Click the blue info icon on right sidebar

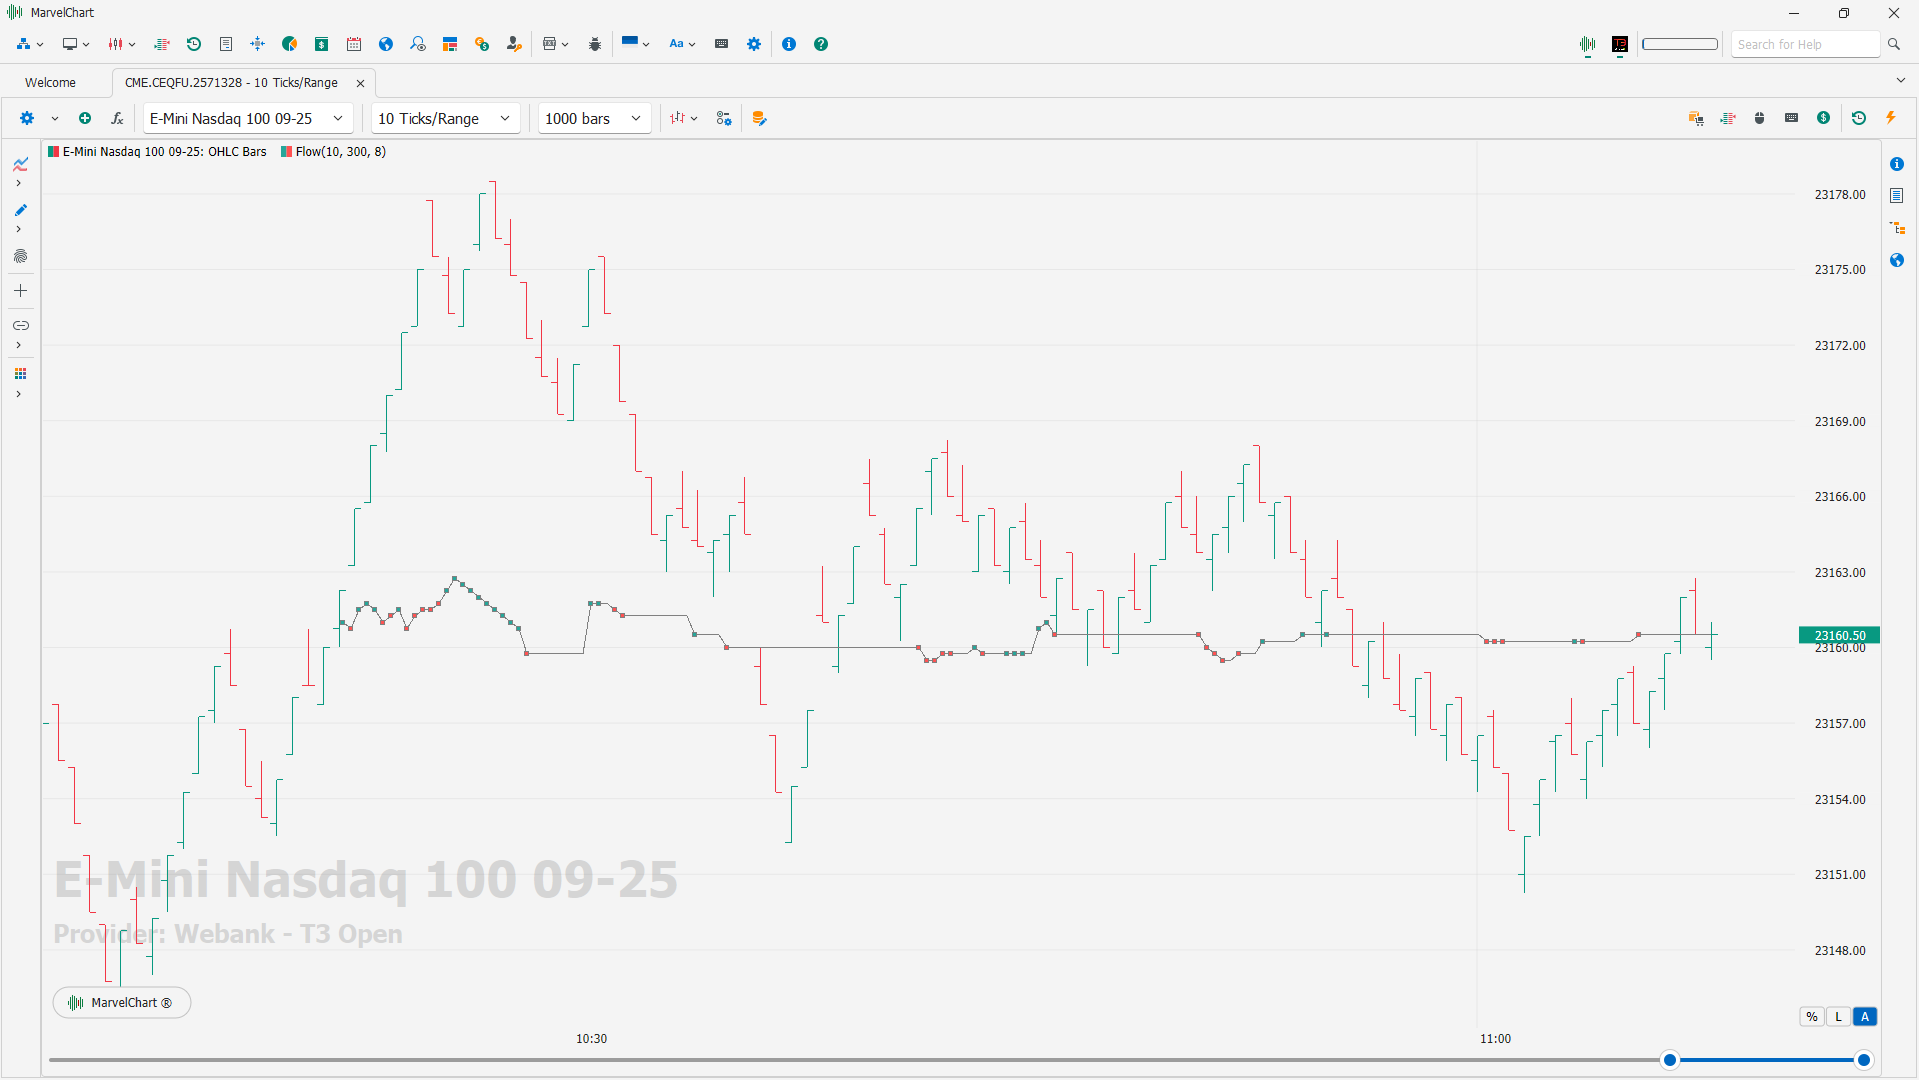click(1897, 164)
